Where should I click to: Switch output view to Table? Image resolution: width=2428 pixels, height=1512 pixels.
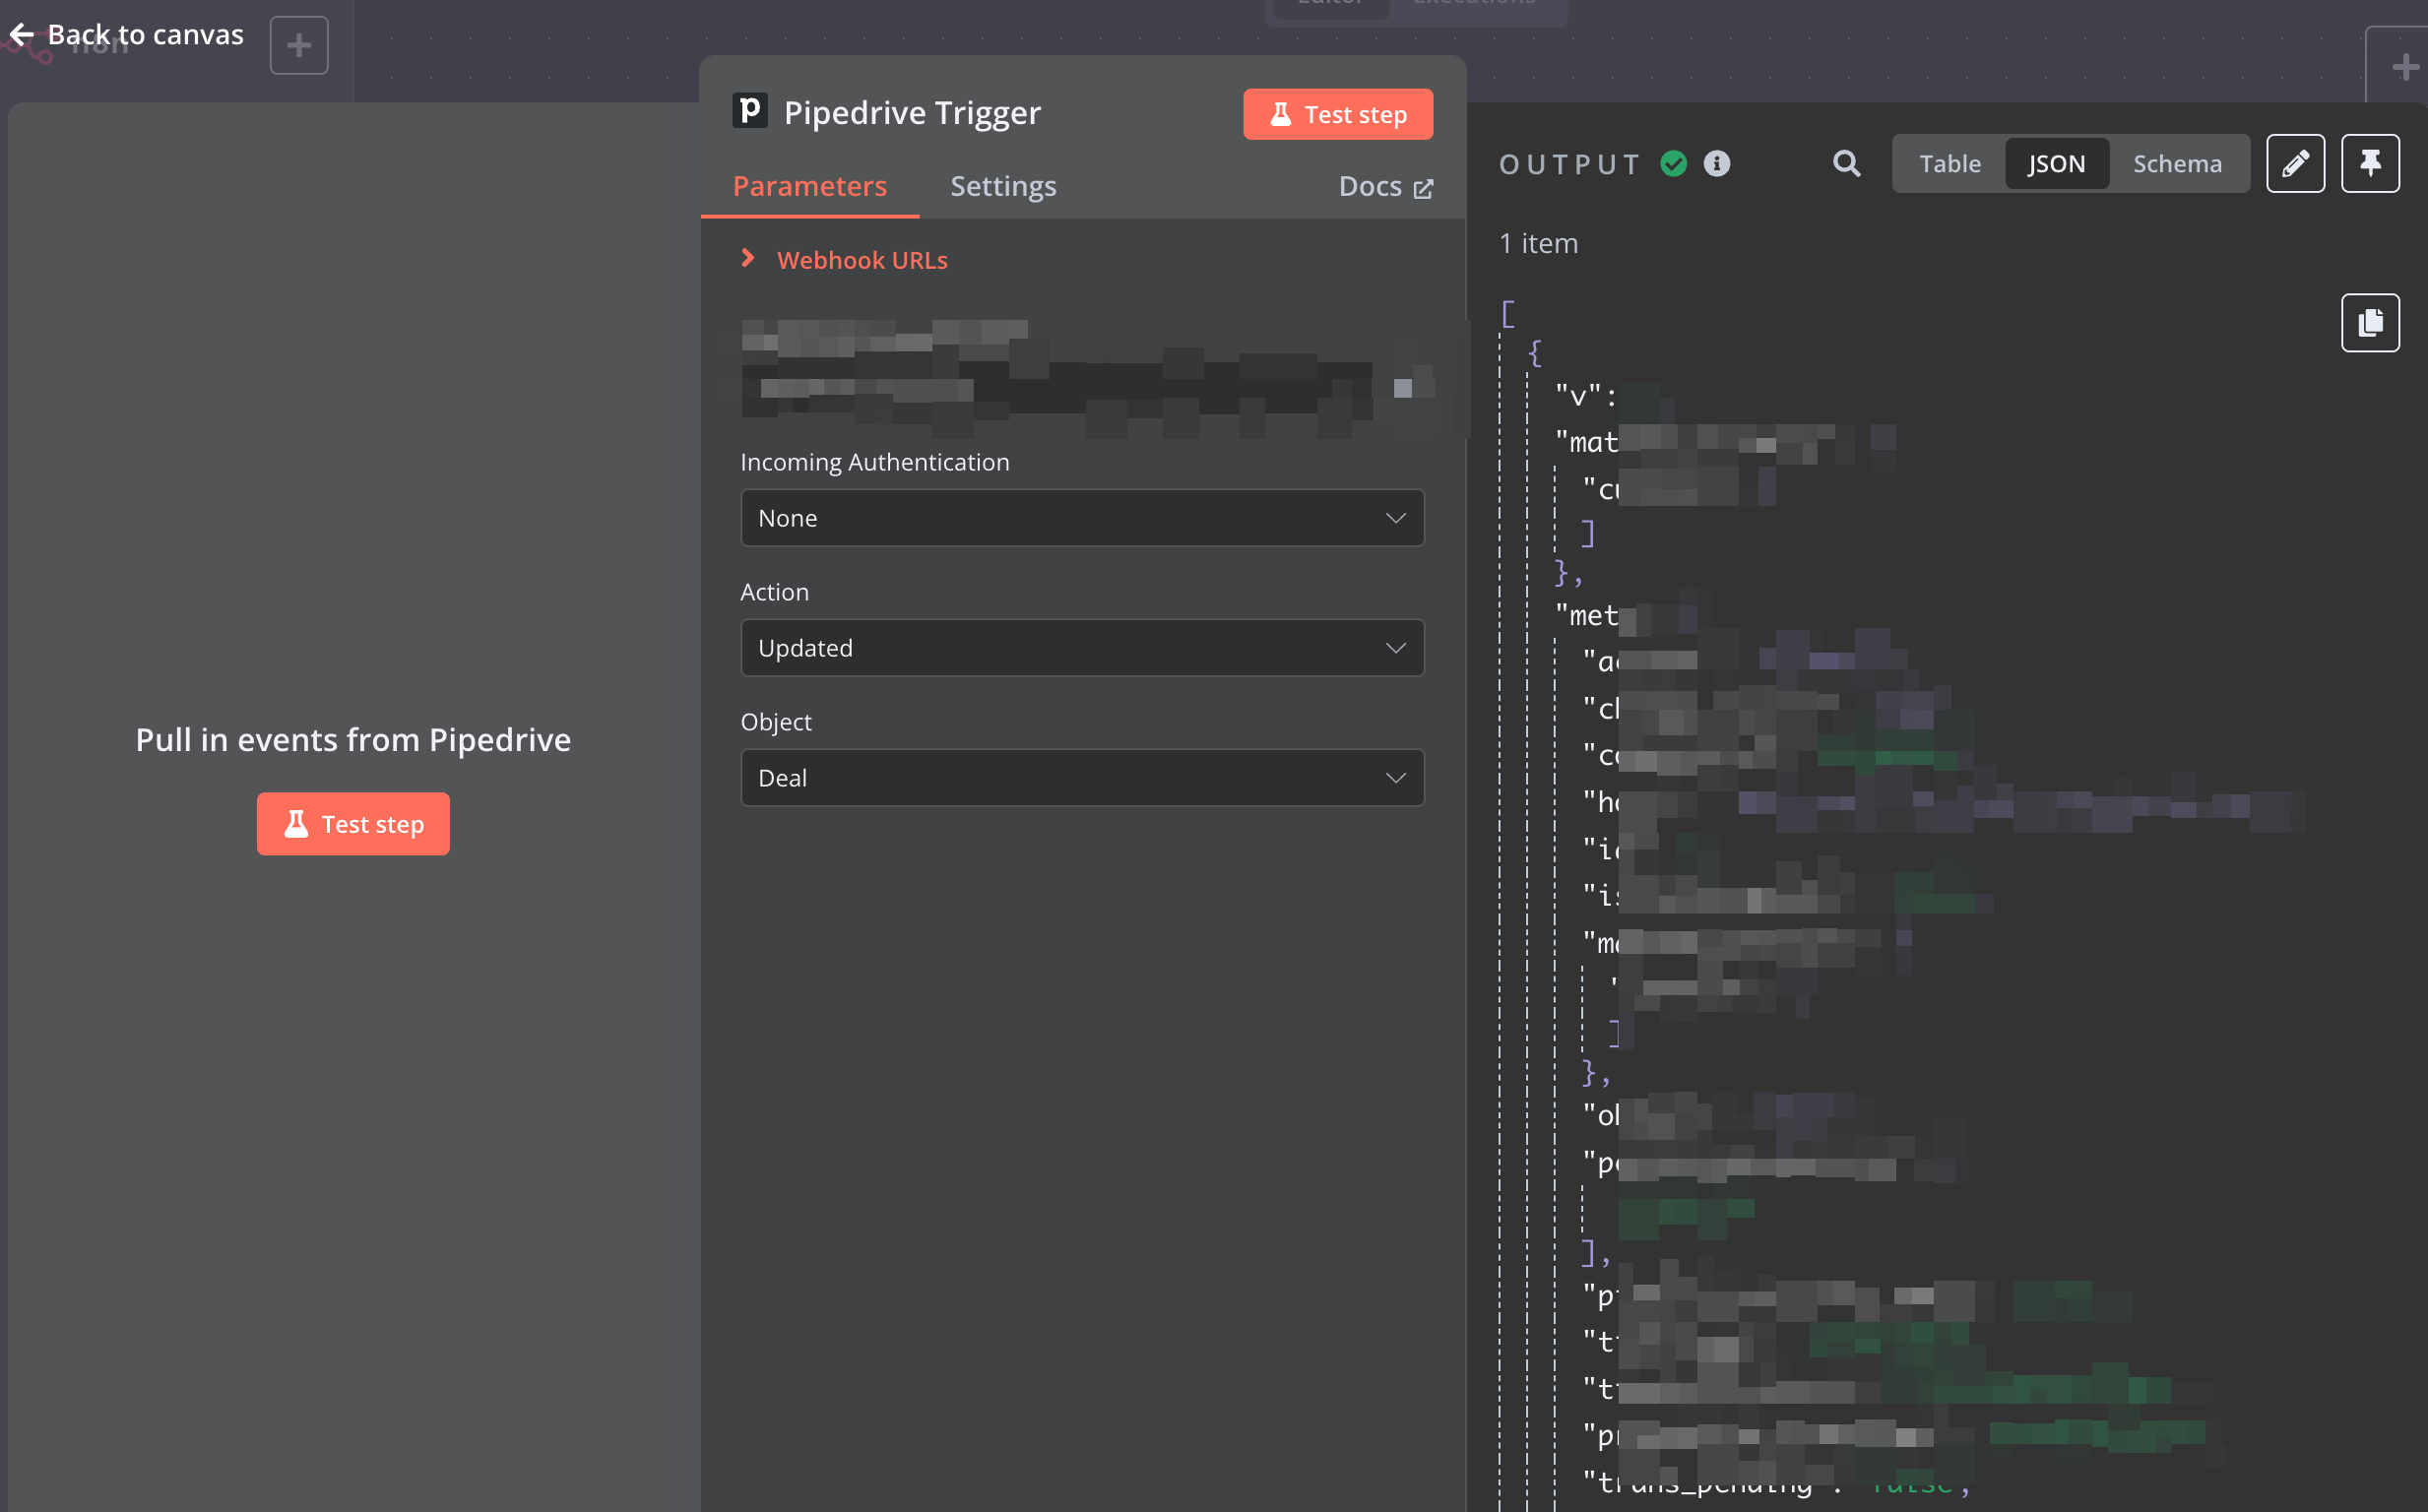(x=1950, y=163)
